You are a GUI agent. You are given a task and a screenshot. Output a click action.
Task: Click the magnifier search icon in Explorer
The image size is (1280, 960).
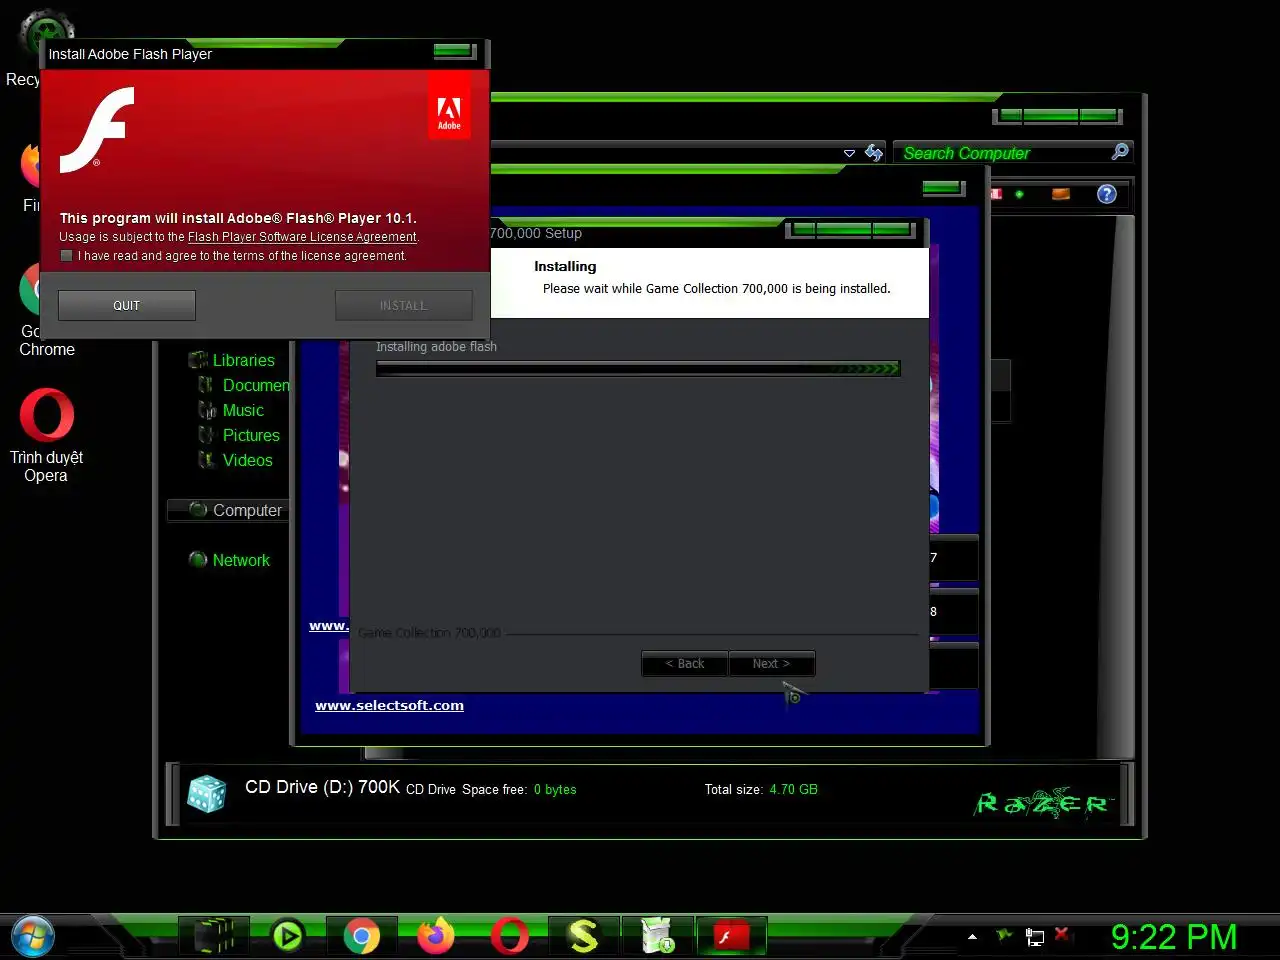coord(1120,152)
